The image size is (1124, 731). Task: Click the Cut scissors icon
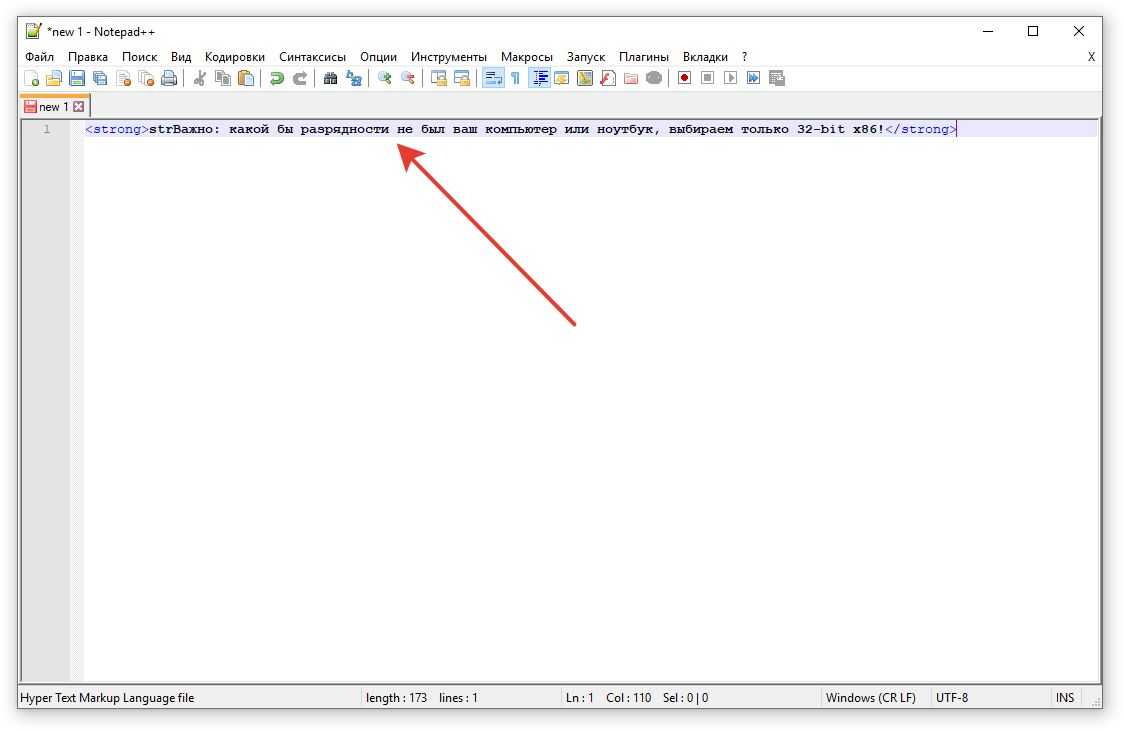pos(200,78)
